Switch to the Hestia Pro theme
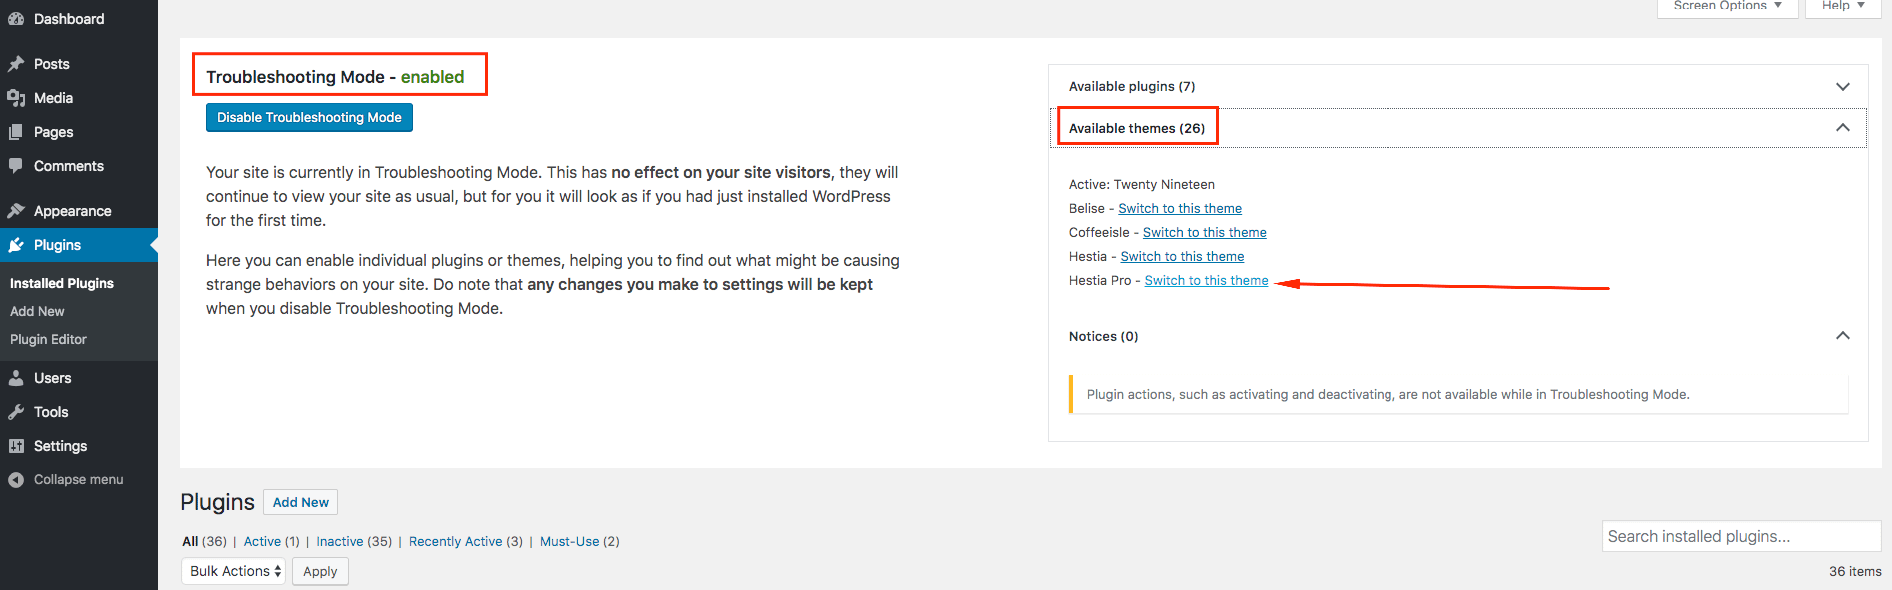1892x590 pixels. pos(1206,281)
